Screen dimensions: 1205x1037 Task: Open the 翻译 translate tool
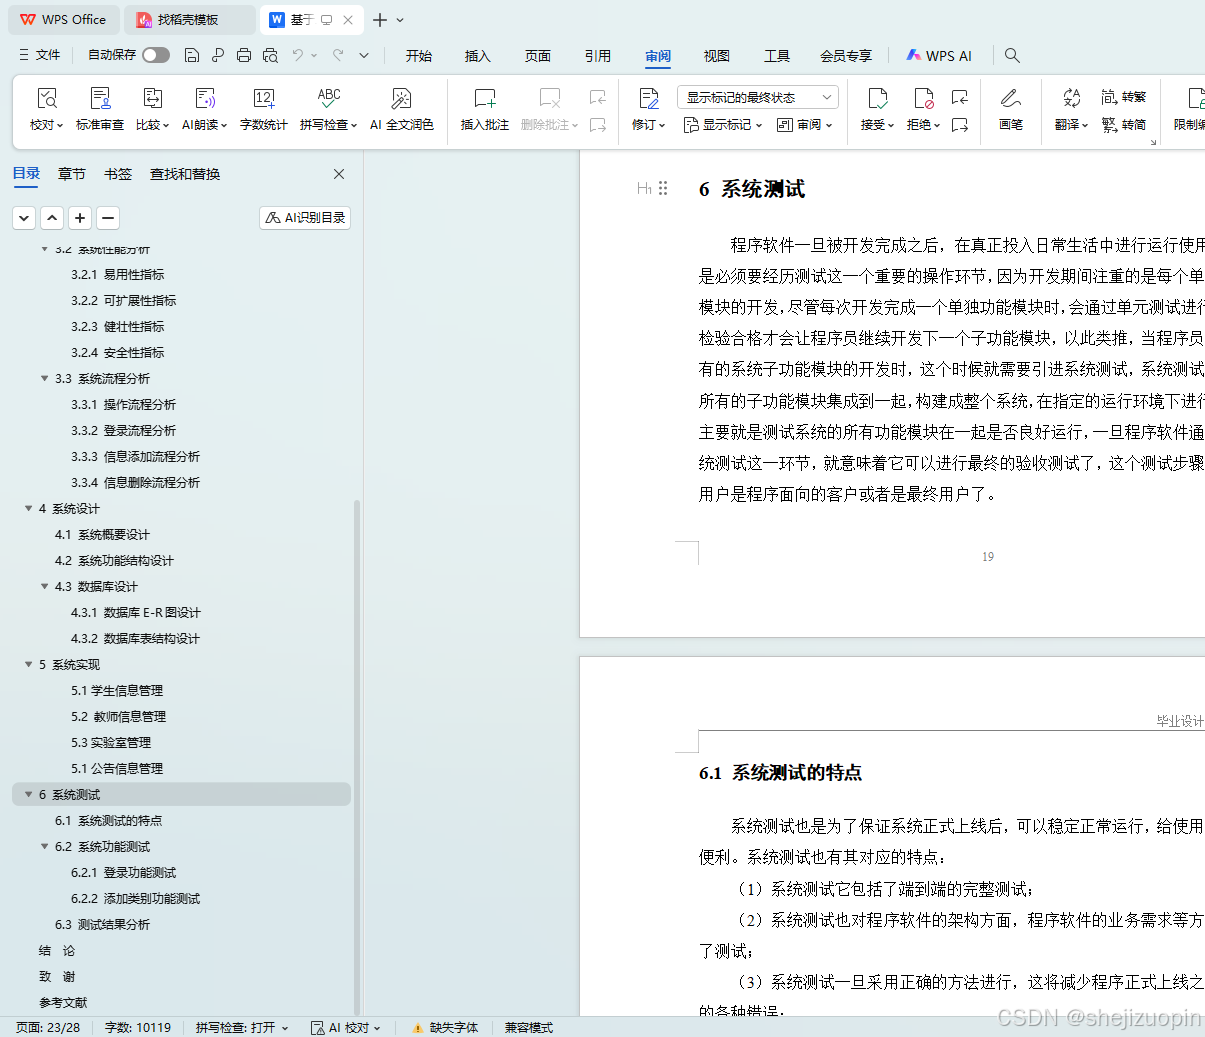[x=1071, y=108]
